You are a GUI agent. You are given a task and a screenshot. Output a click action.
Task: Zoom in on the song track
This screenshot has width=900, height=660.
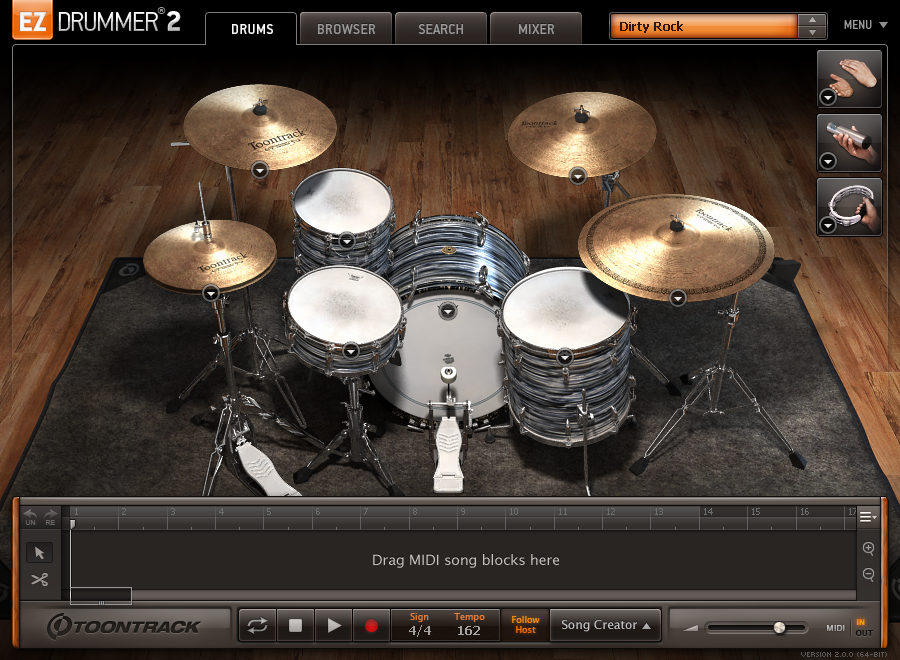pyautogui.click(x=868, y=549)
